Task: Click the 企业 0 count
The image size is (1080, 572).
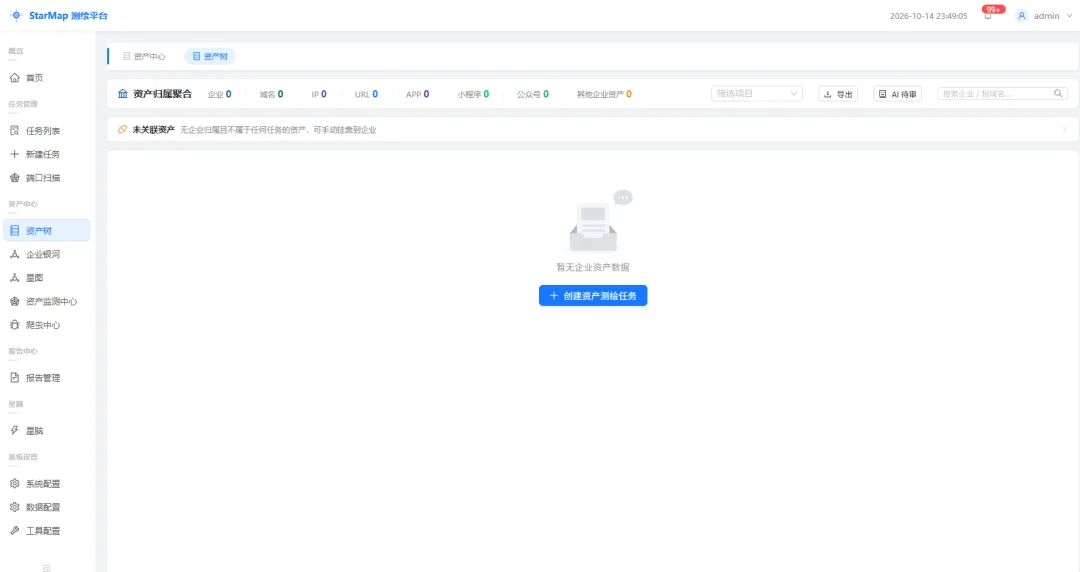Action: pos(220,94)
